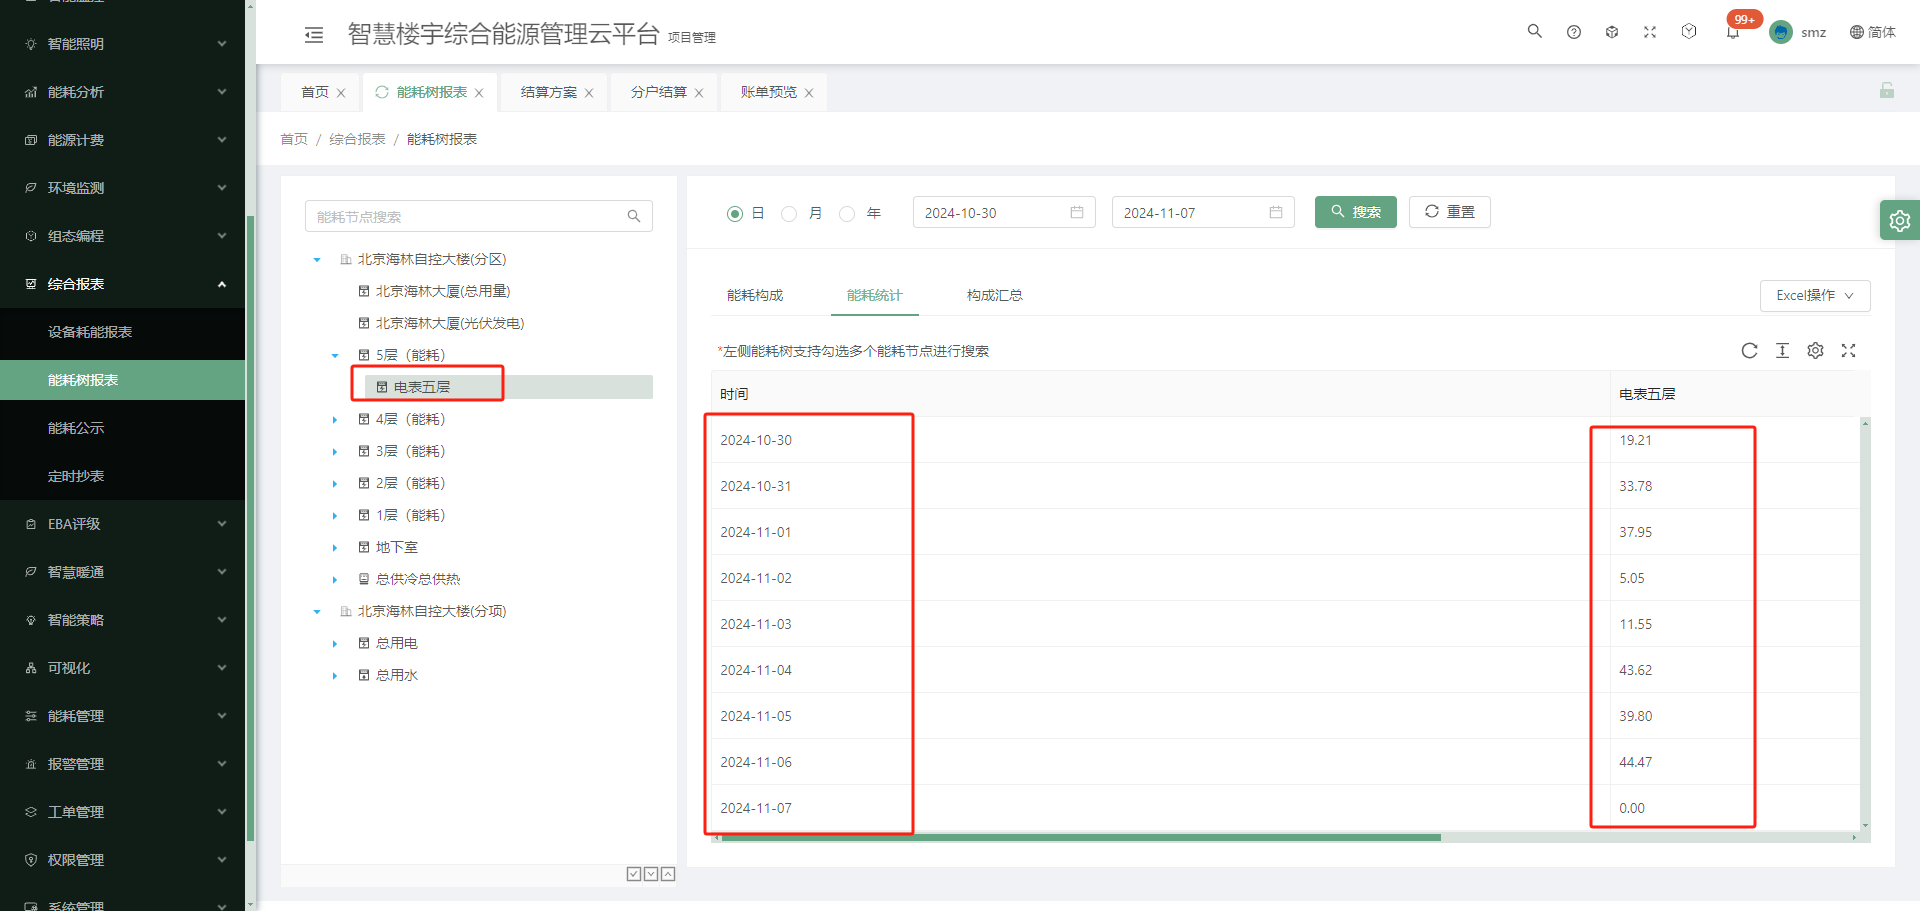
Task: Close the 首页 tab
Action: pyautogui.click(x=341, y=93)
